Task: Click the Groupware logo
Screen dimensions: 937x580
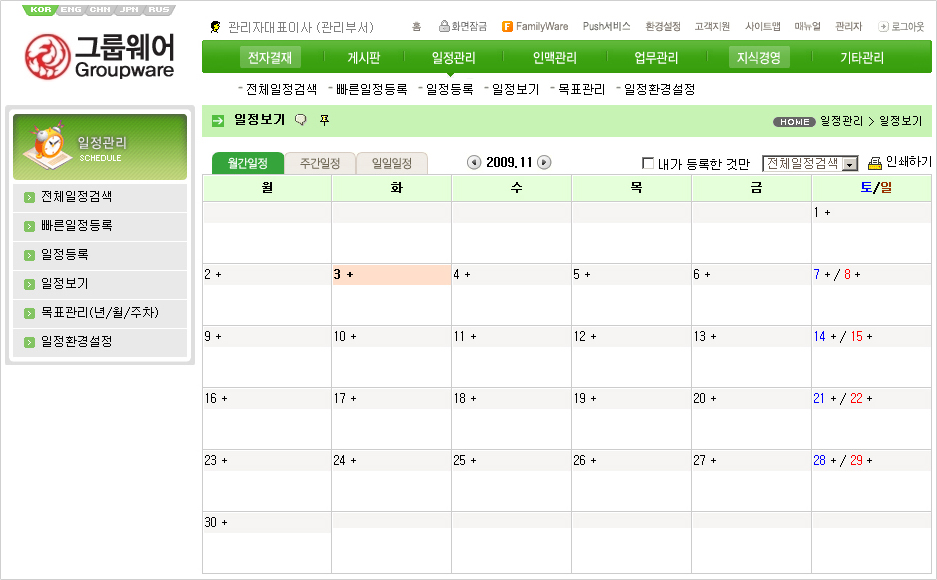Action: (100, 56)
